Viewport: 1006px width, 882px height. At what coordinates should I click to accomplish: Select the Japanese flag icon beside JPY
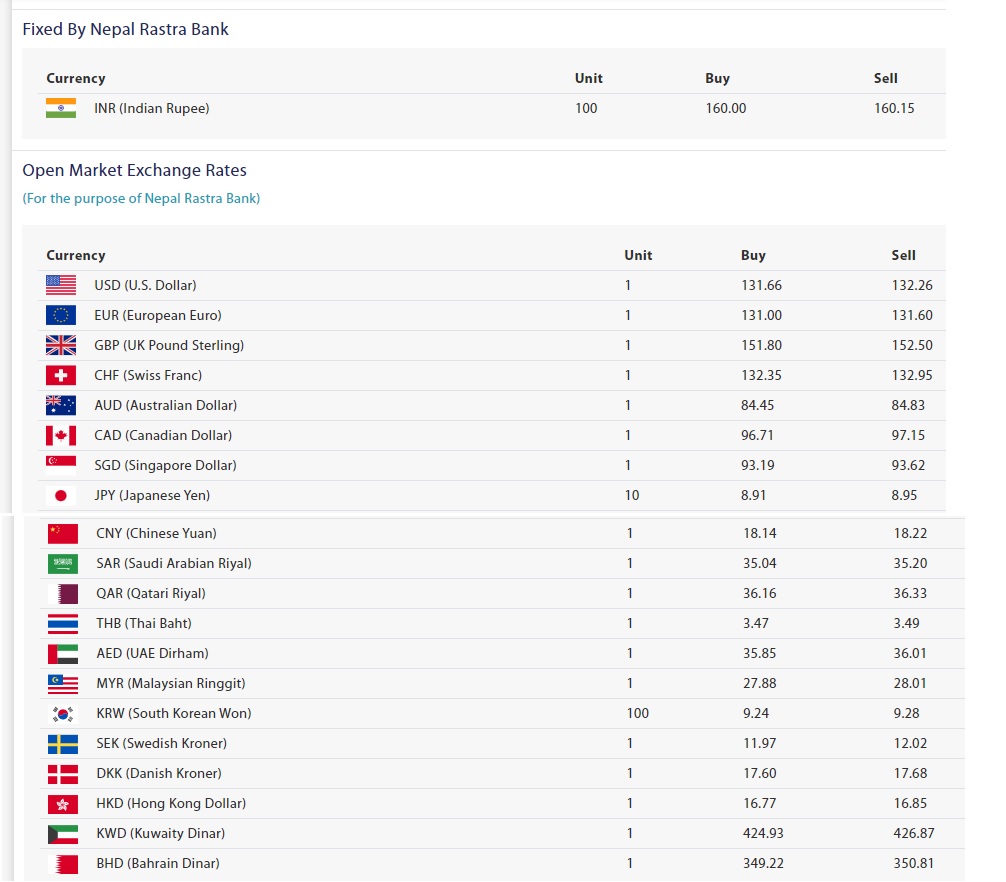61,495
